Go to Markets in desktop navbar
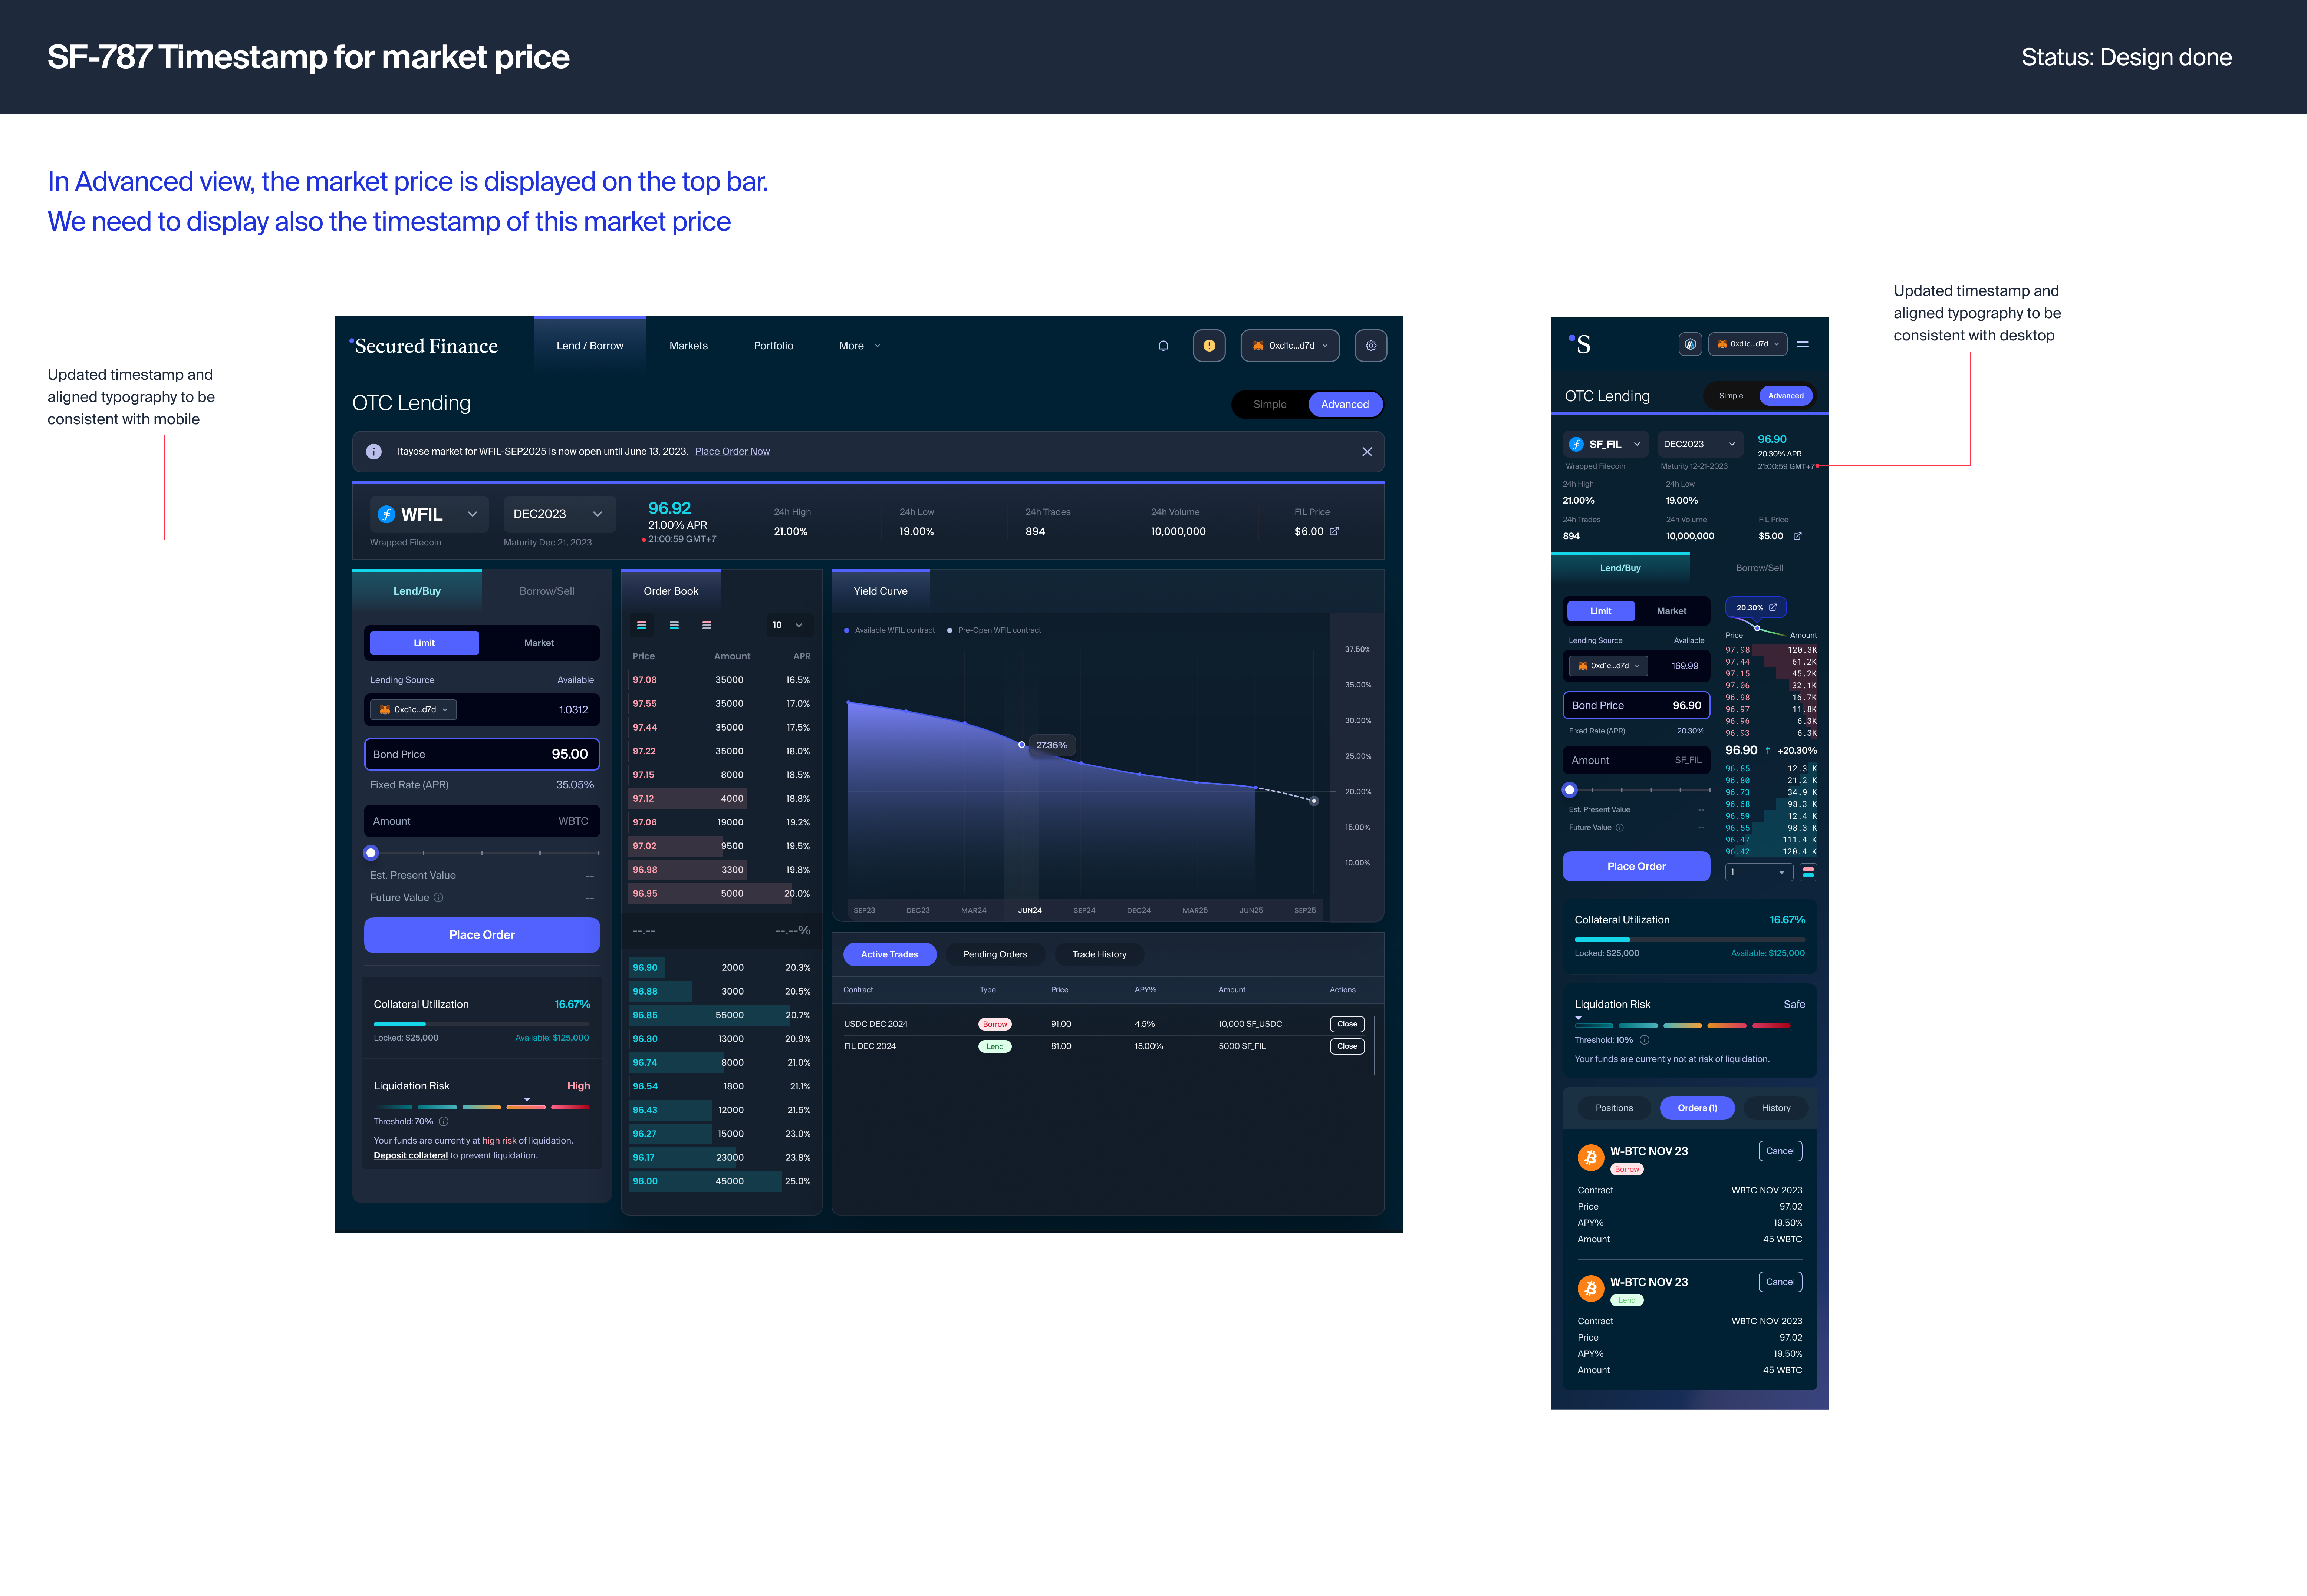Image resolution: width=2307 pixels, height=1596 pixels. coord(688,346)
